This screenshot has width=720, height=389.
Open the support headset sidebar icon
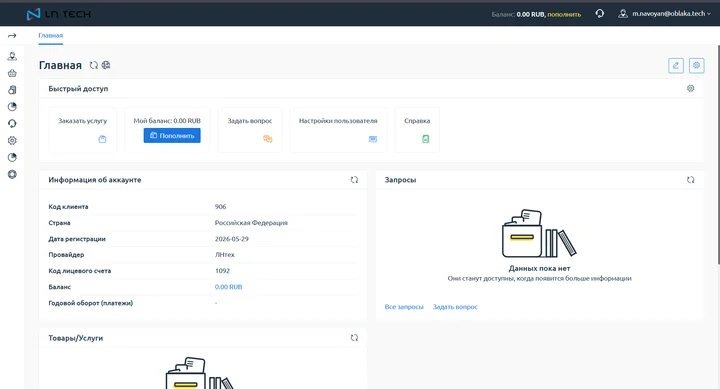point(12,124)
